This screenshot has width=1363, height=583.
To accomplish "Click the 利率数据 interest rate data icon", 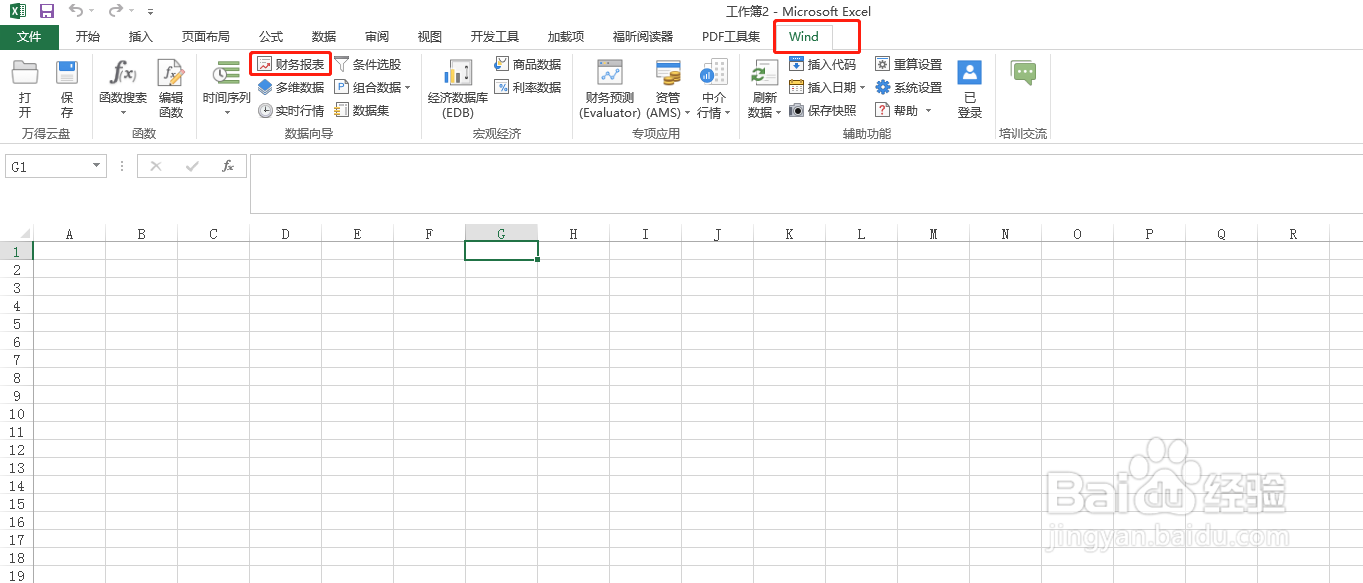I will (527, 87).
